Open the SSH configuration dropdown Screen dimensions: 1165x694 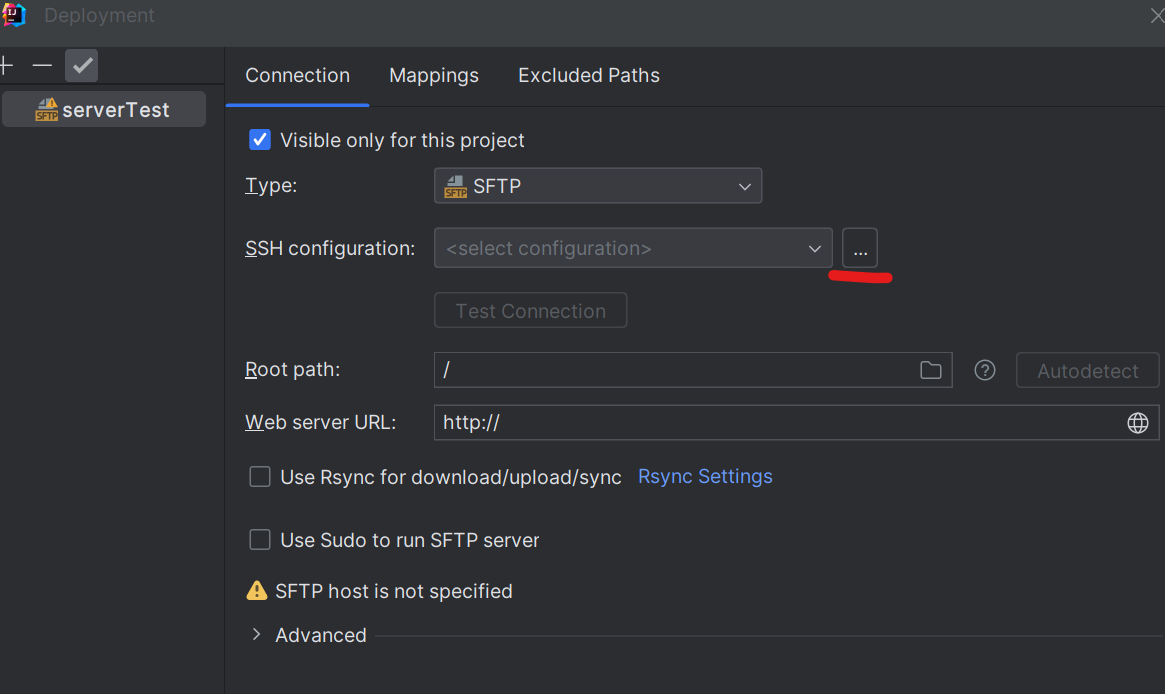point(633,248)
